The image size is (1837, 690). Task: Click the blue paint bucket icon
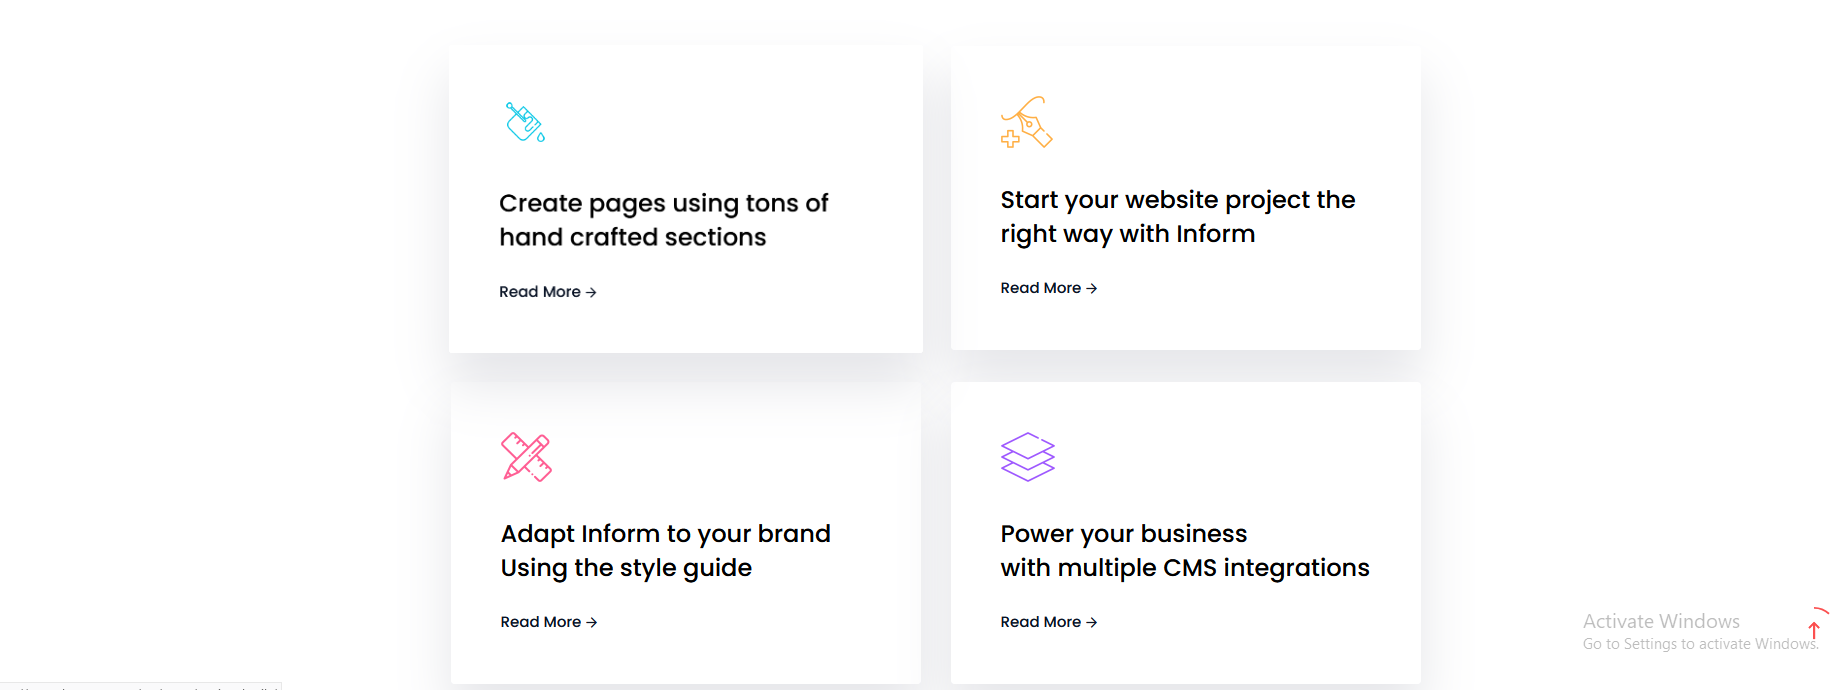coord(525,123)
